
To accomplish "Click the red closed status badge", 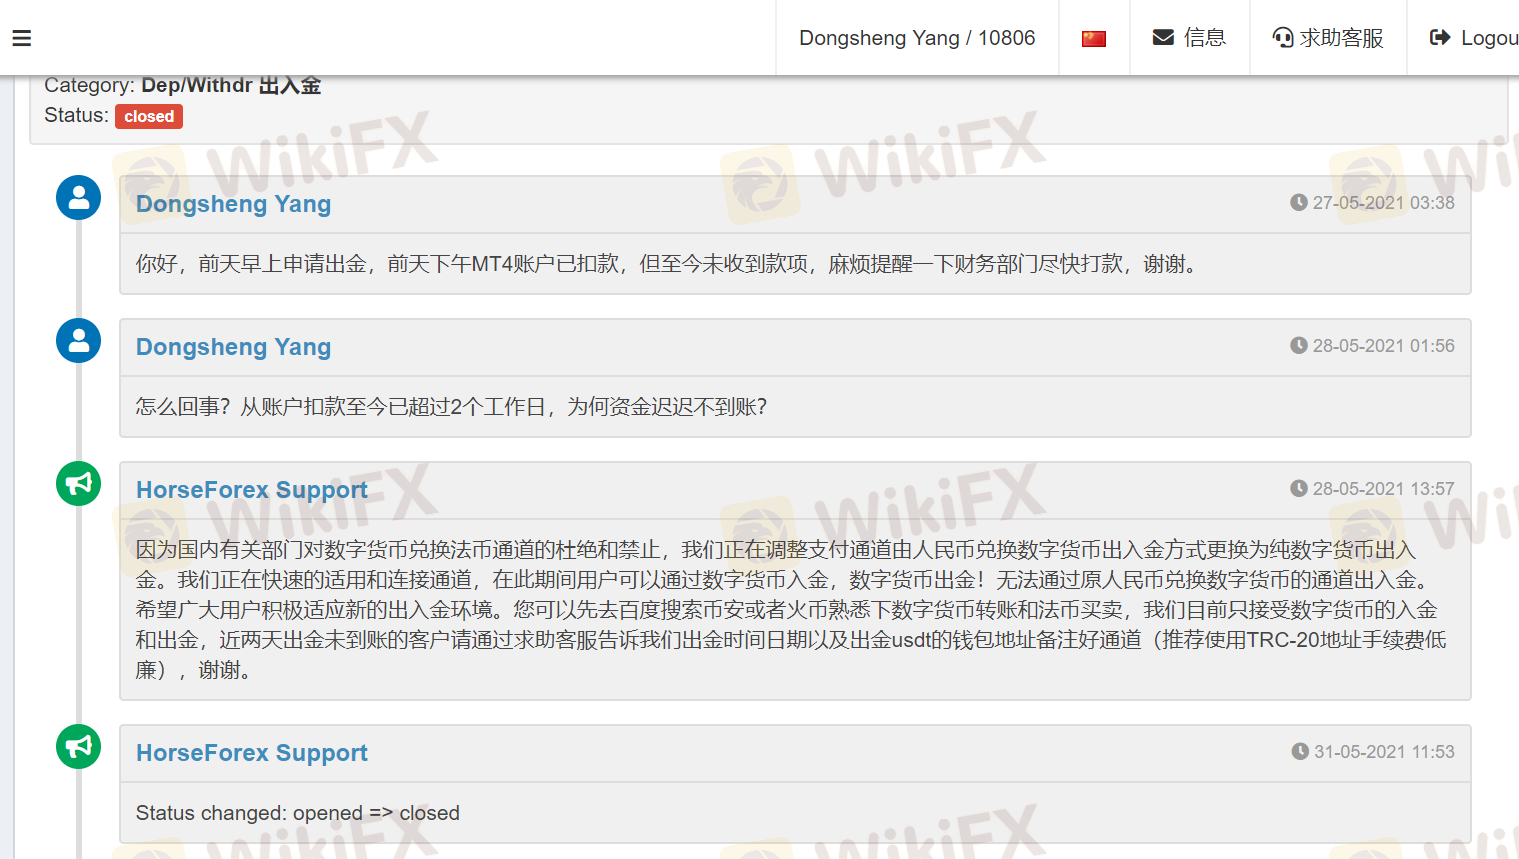I will point(149,116).
